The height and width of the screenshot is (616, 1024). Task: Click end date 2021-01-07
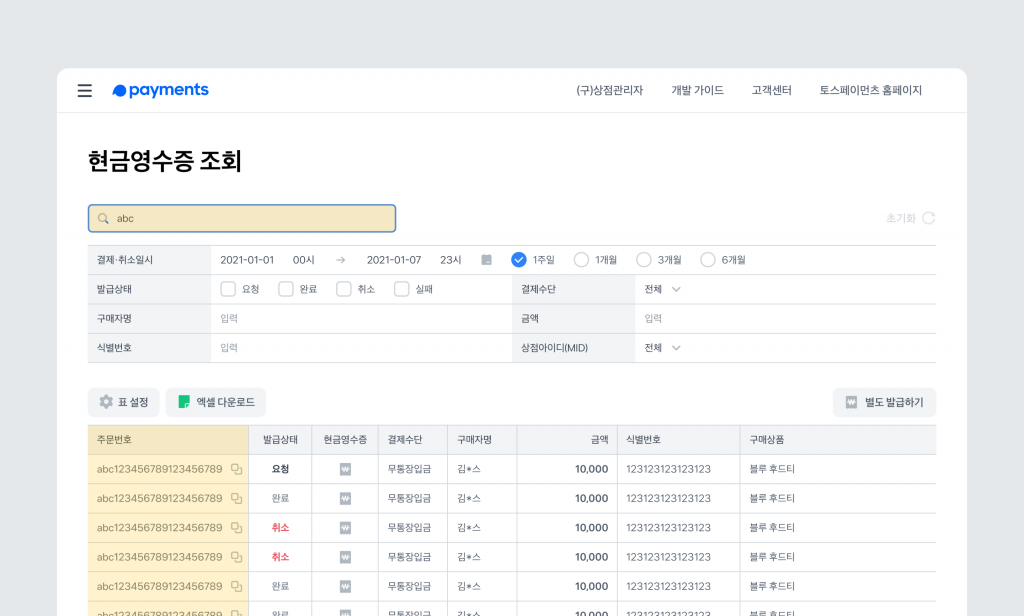tap(394, 260)
